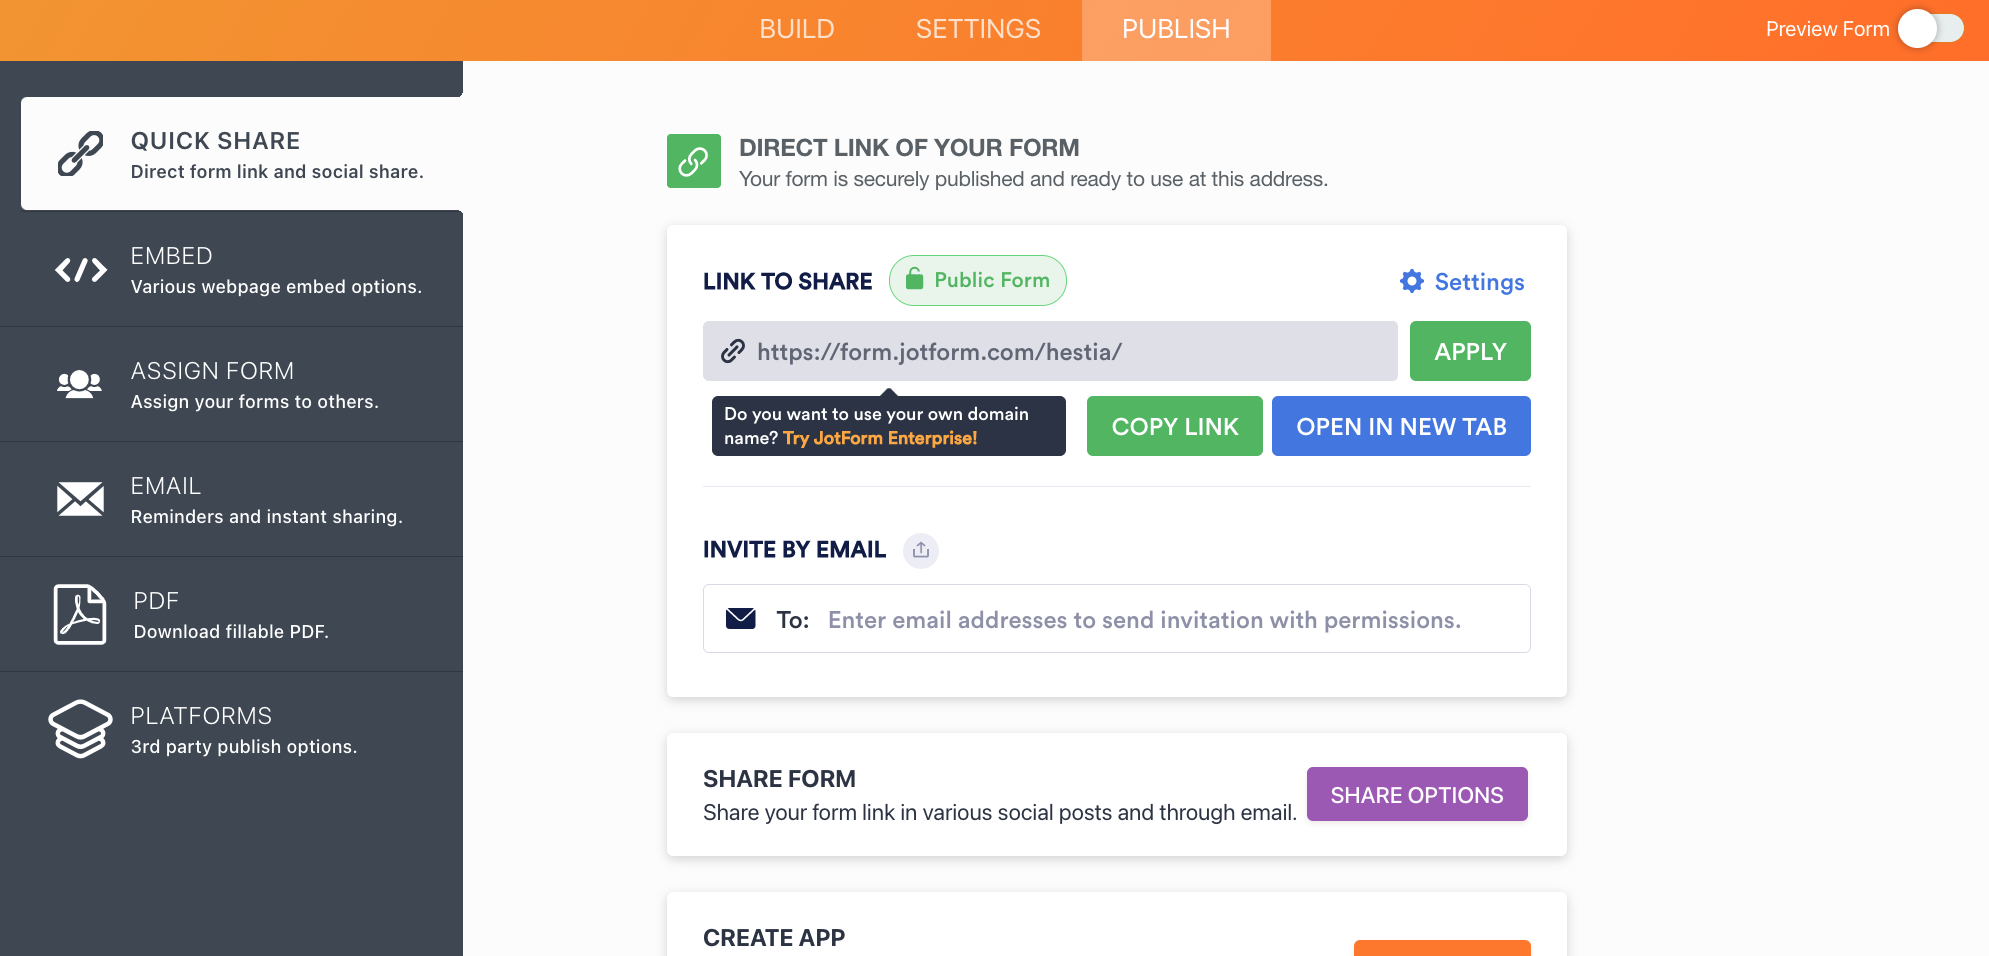Switch to the BUILD tab

(797, 30)
